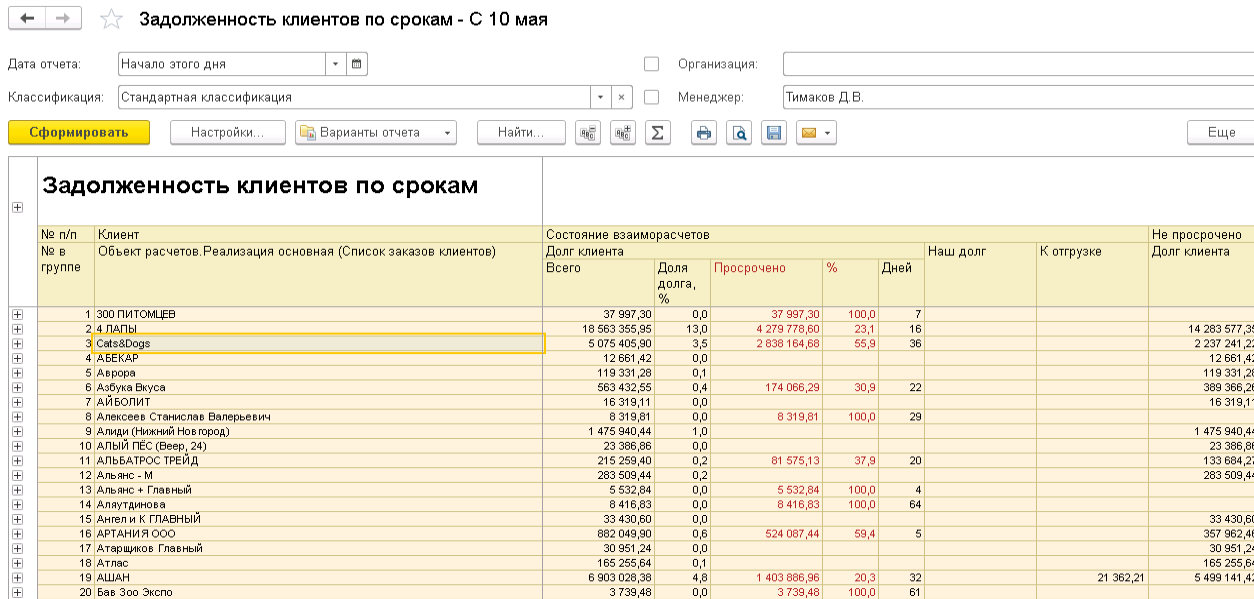Open the Варианты отчета menu
The height and width of the screenshot is (599, 1254).
pos(375,133)
